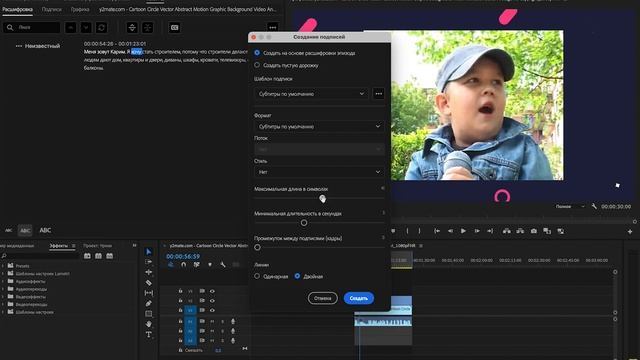
Task: Open the Style dropdown
Action: tap(319, 172)
